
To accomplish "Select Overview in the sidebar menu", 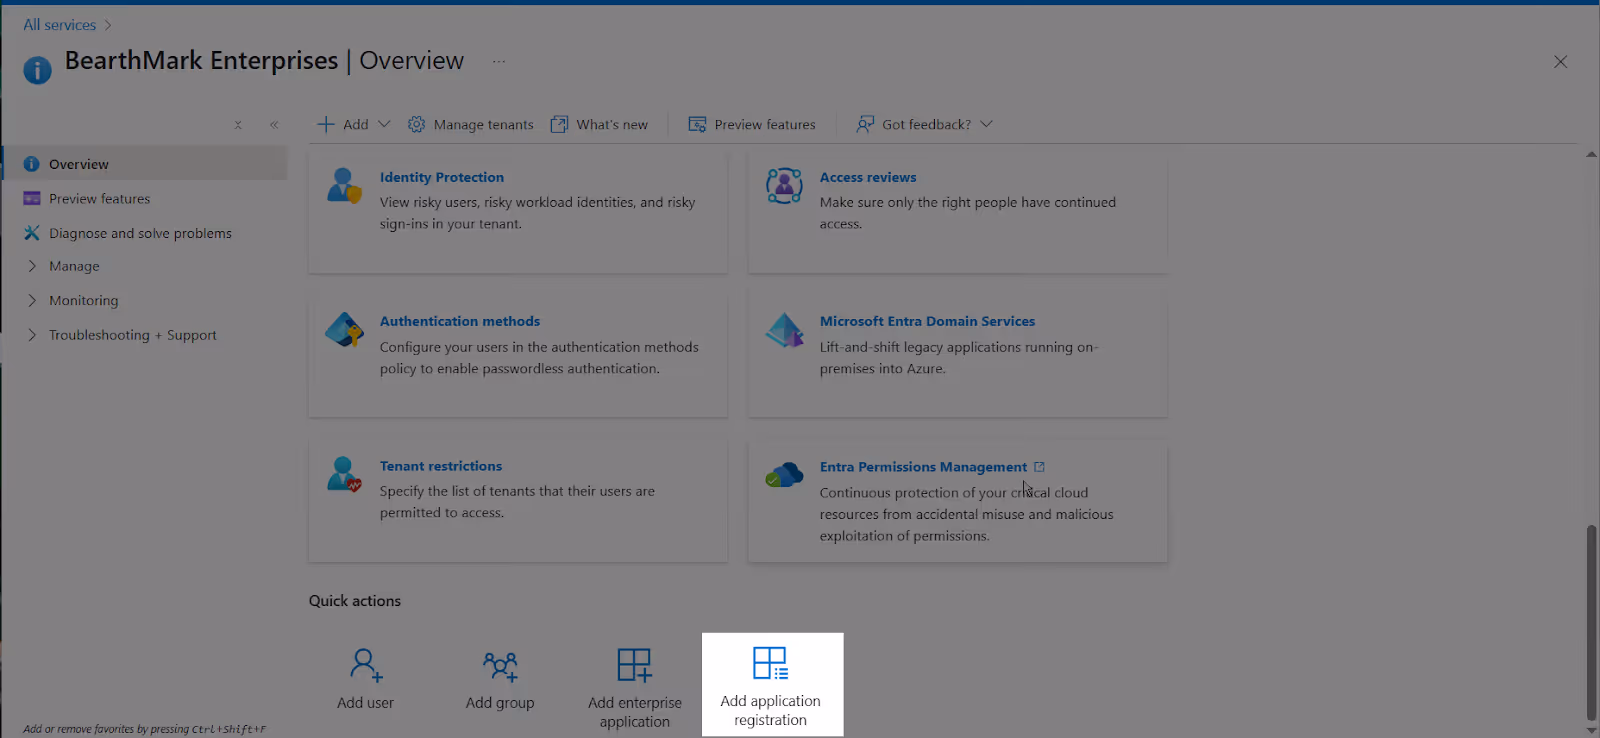I will 145,164.
